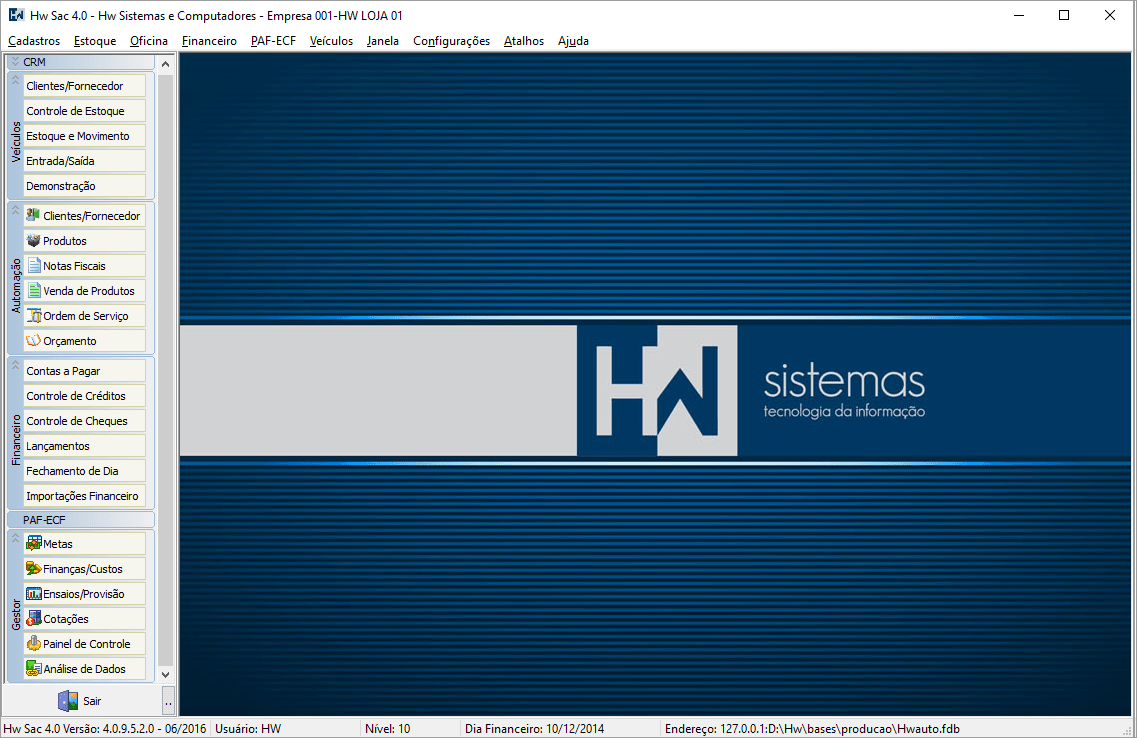Select the Demonstração button

(84, 186)
